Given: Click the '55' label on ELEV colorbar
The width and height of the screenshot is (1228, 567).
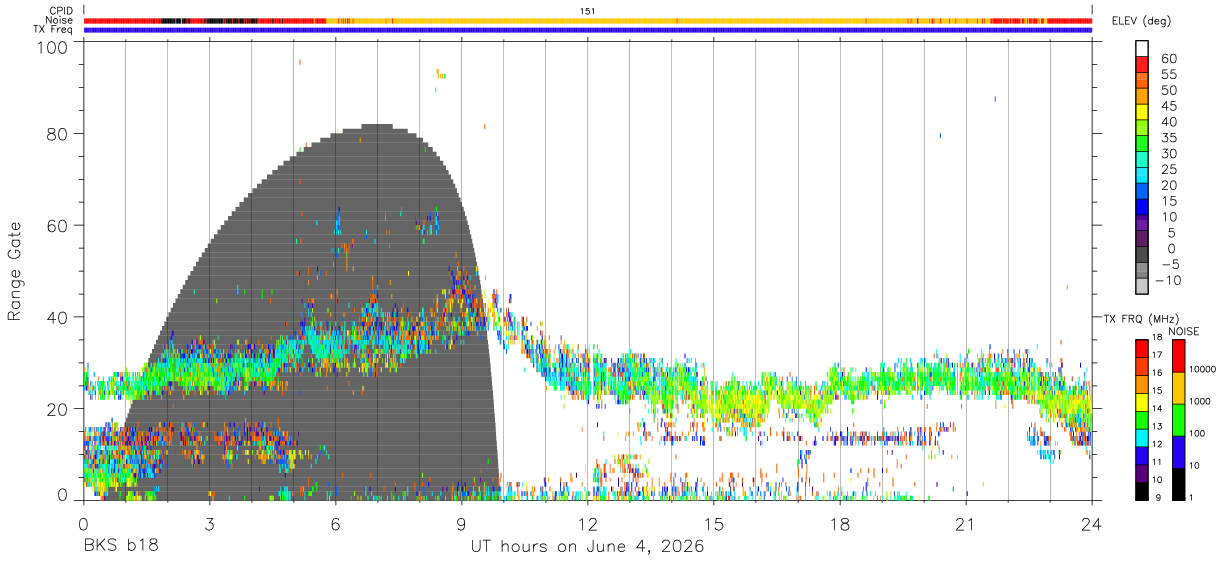Looking at the screenshot, I should click(1167, 75).
